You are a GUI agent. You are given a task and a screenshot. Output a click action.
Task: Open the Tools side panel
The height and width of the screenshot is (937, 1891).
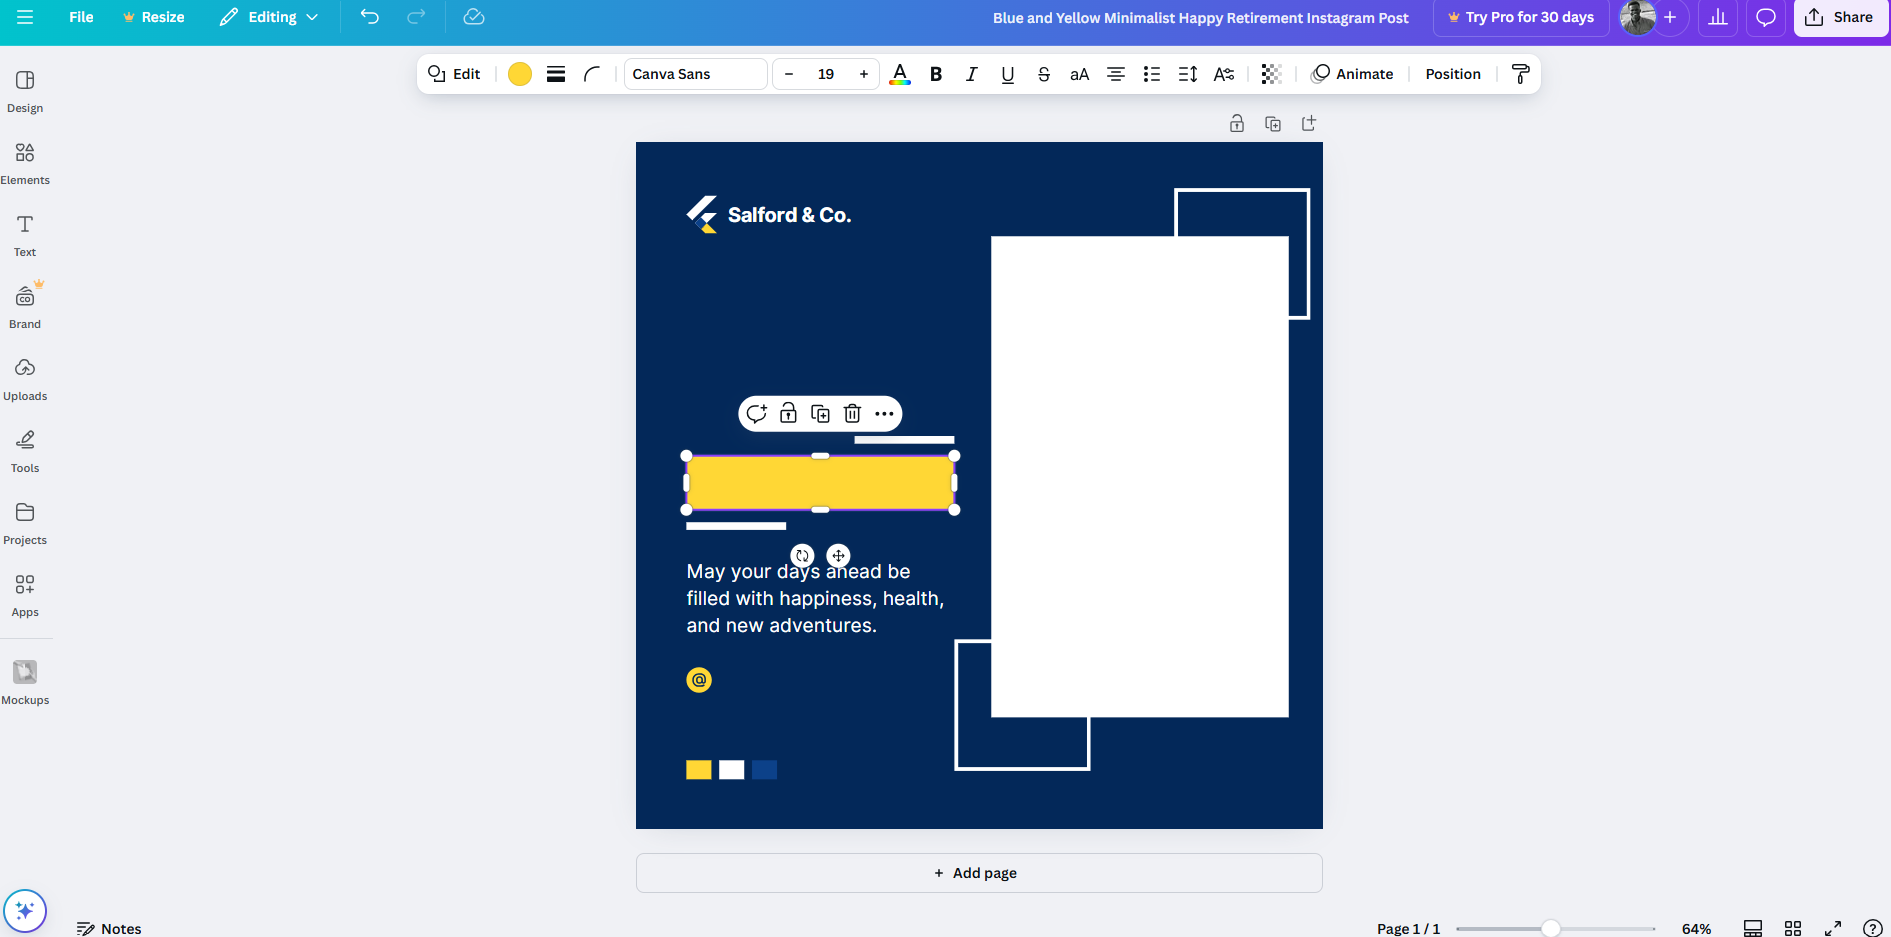(x=25, y=451)
